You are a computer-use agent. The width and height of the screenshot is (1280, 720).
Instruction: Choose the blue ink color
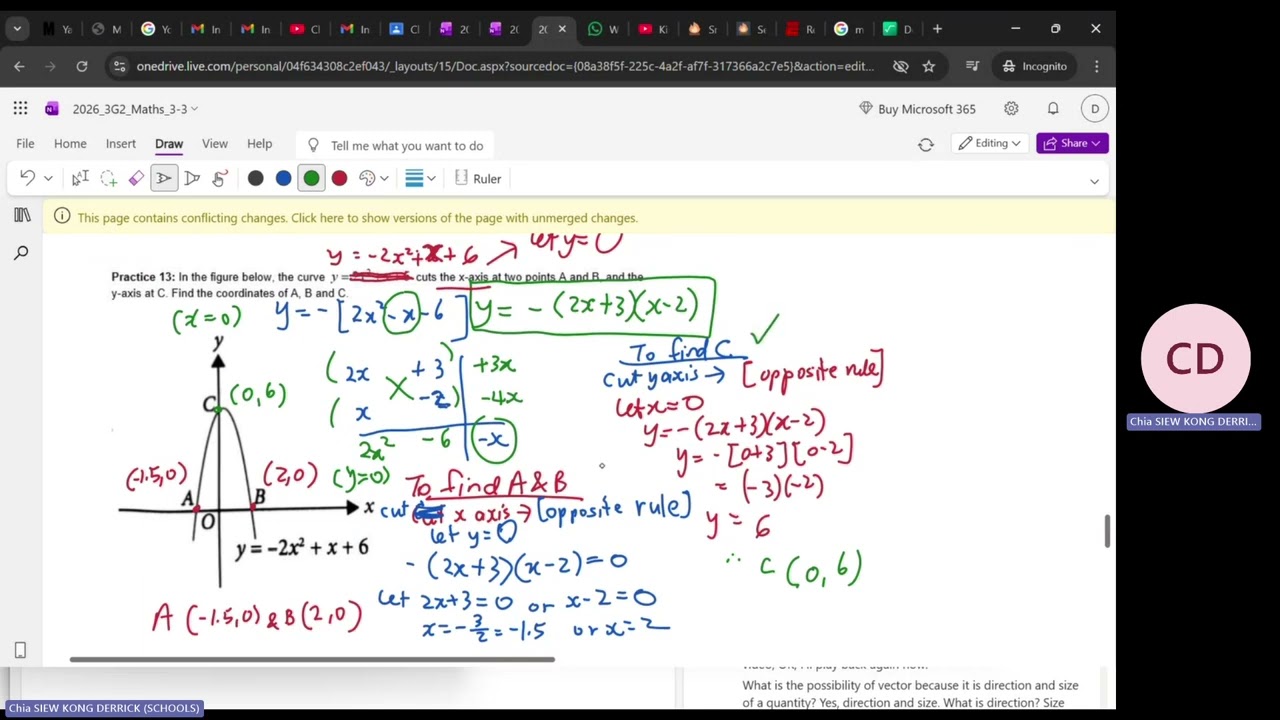[x=284, y=178]
